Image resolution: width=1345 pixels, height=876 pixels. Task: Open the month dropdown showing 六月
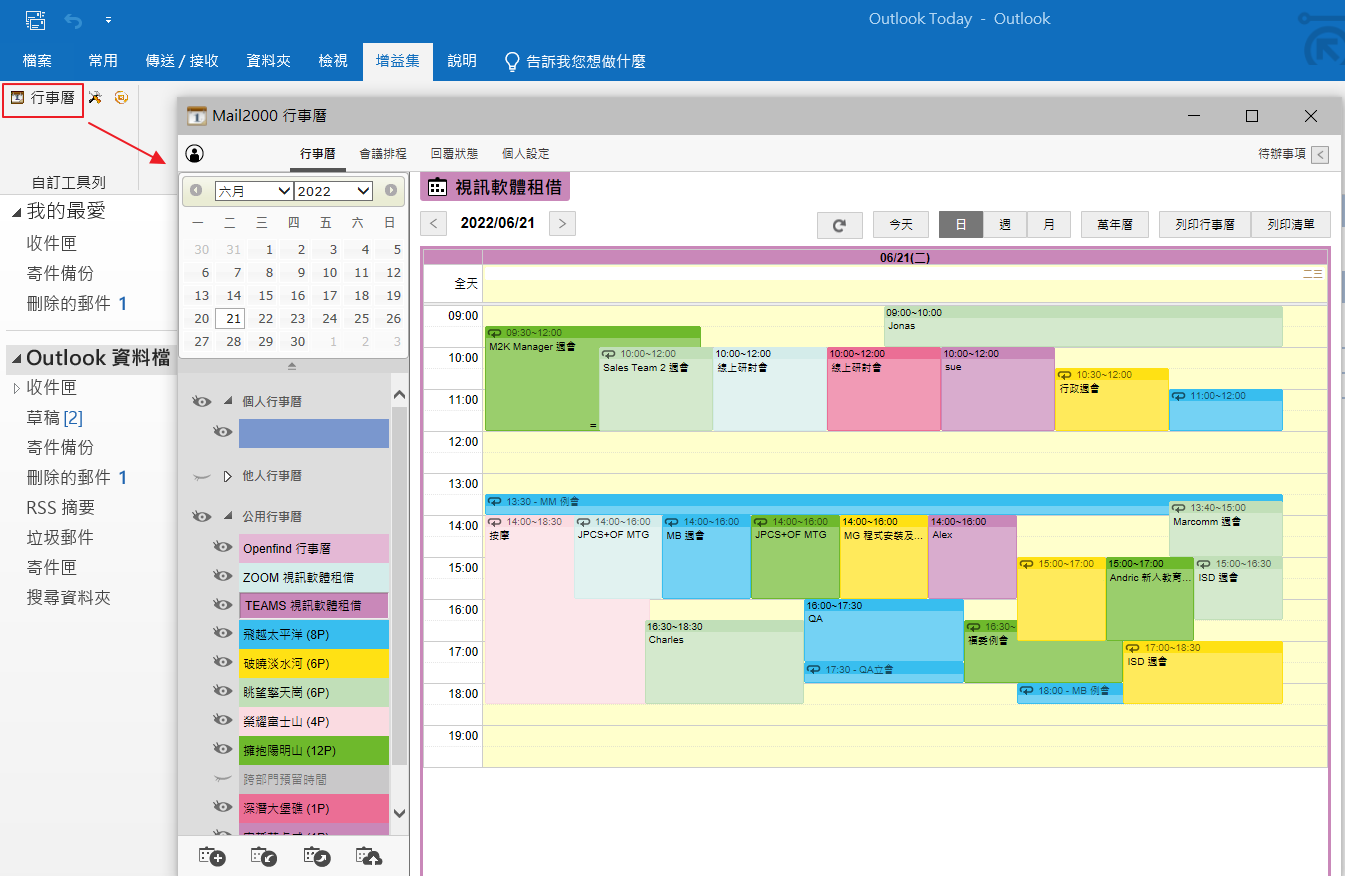[x=254, y=190]
